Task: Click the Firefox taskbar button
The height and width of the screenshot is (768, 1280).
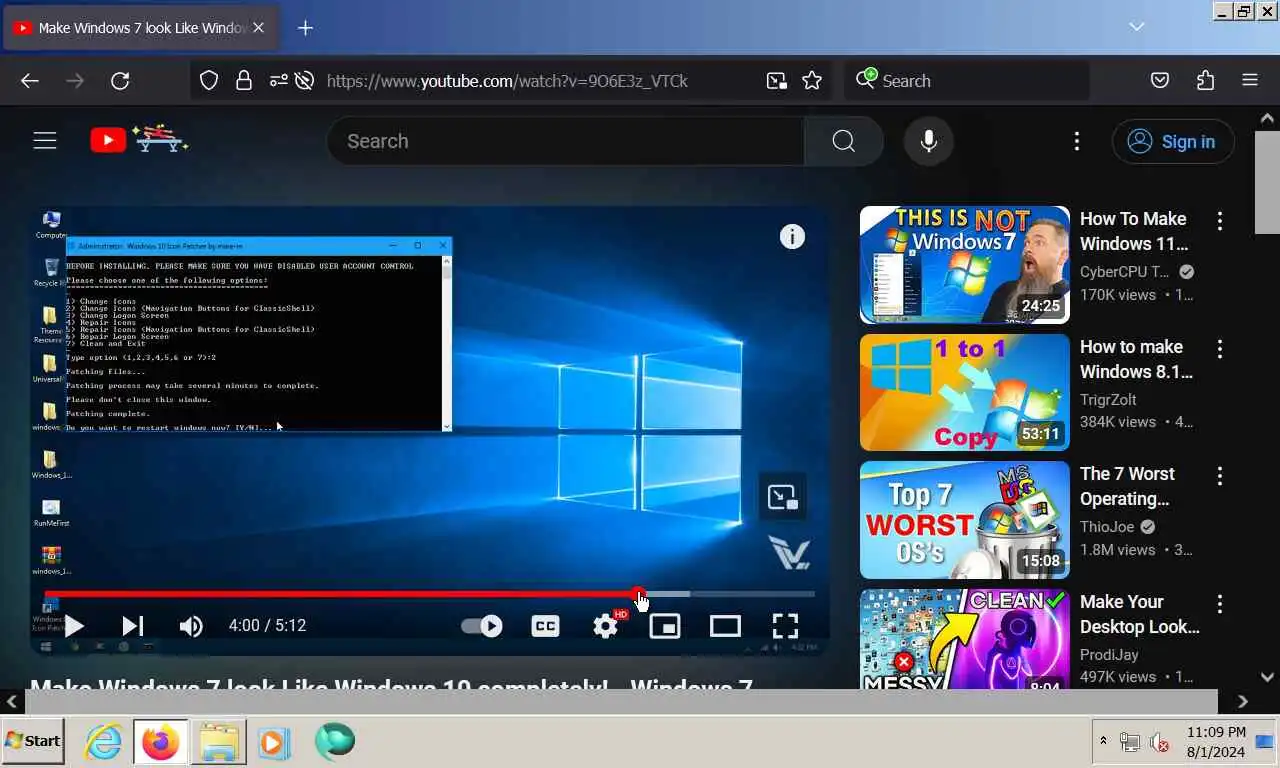Action: click(x=160, y=742)
